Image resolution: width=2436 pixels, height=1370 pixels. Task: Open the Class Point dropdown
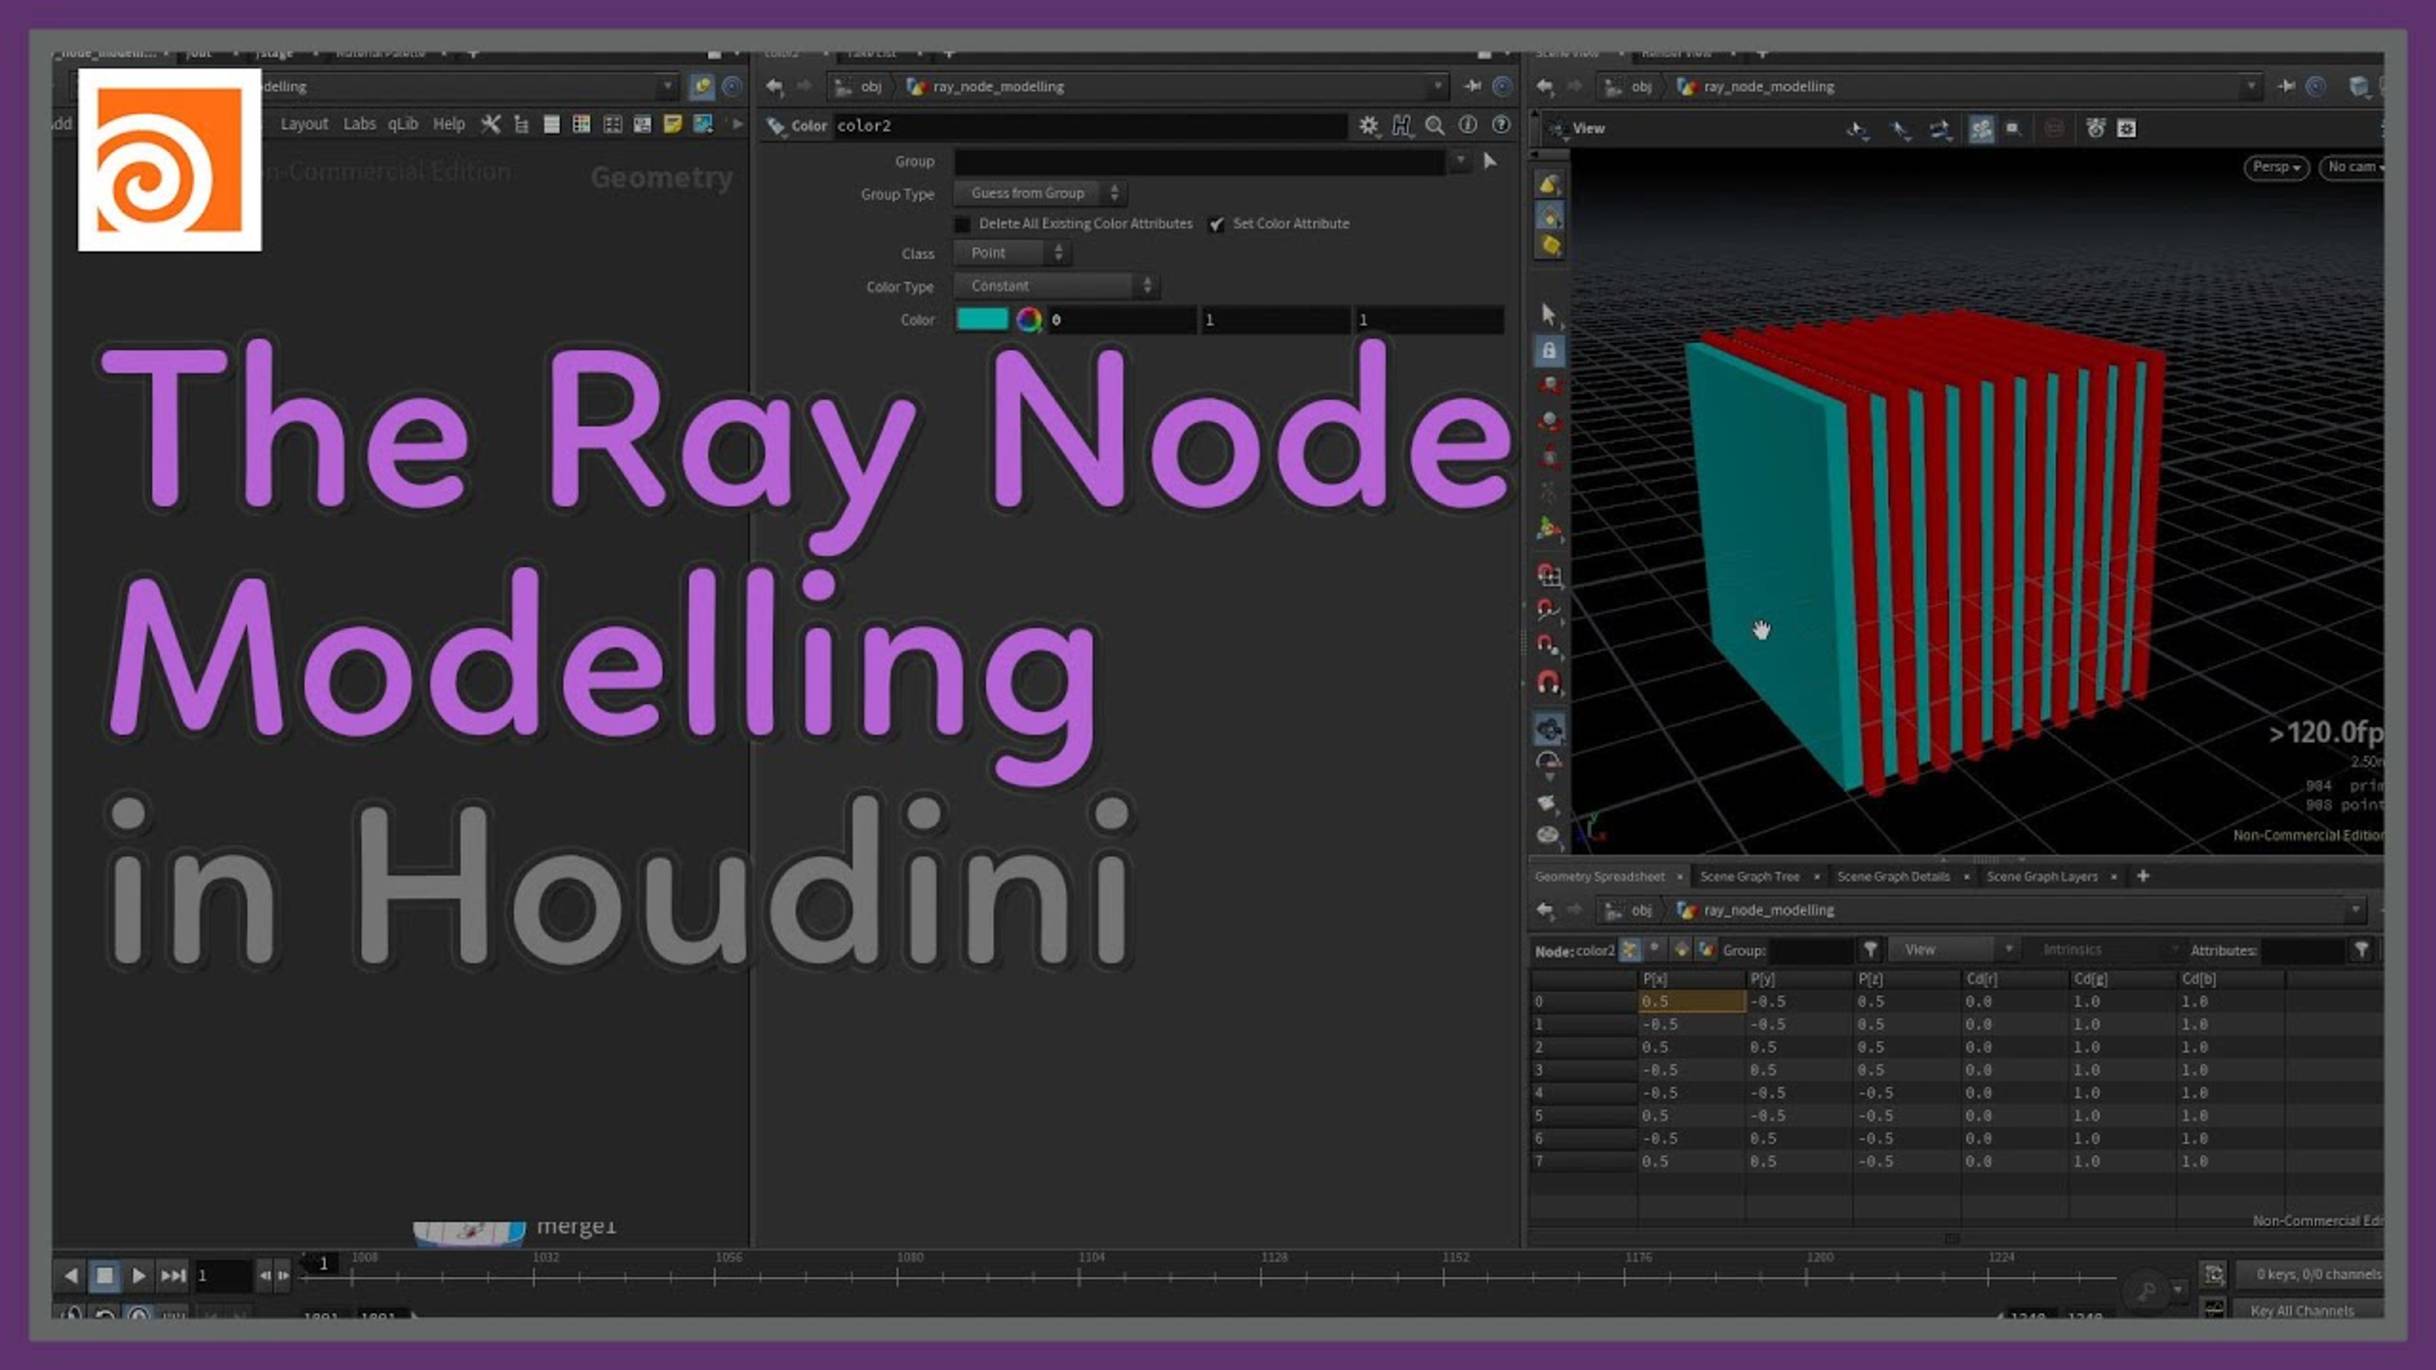[1012, 253]
